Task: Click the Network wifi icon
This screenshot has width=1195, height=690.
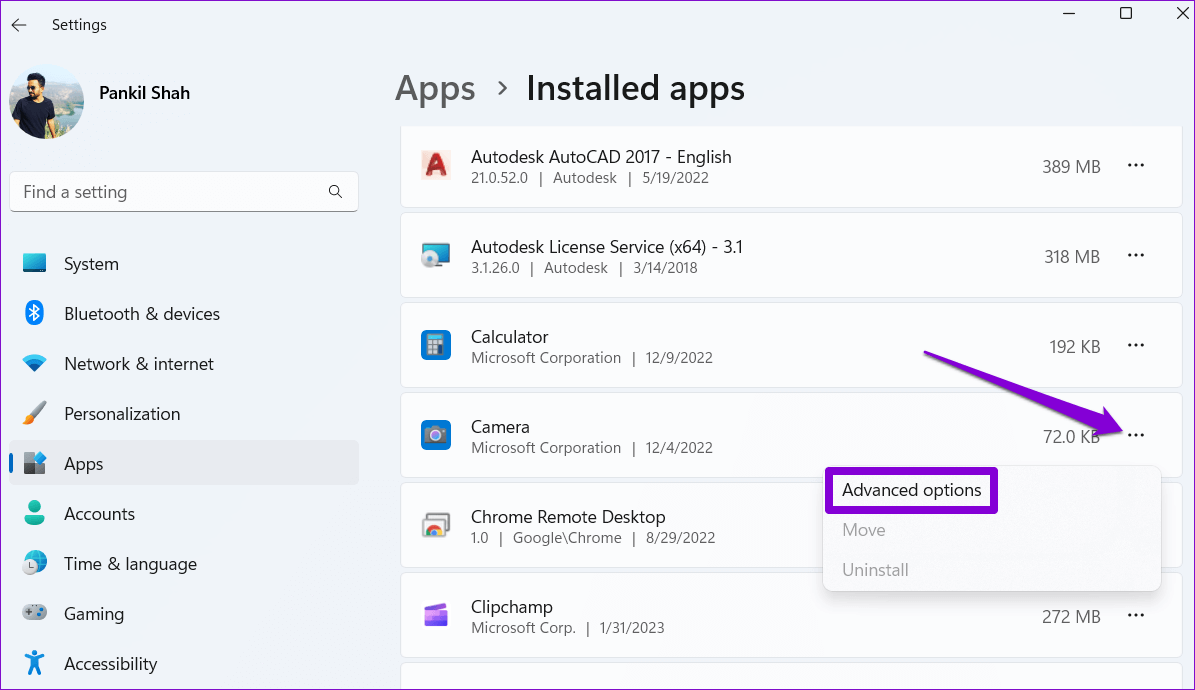Action: [34, 363]
